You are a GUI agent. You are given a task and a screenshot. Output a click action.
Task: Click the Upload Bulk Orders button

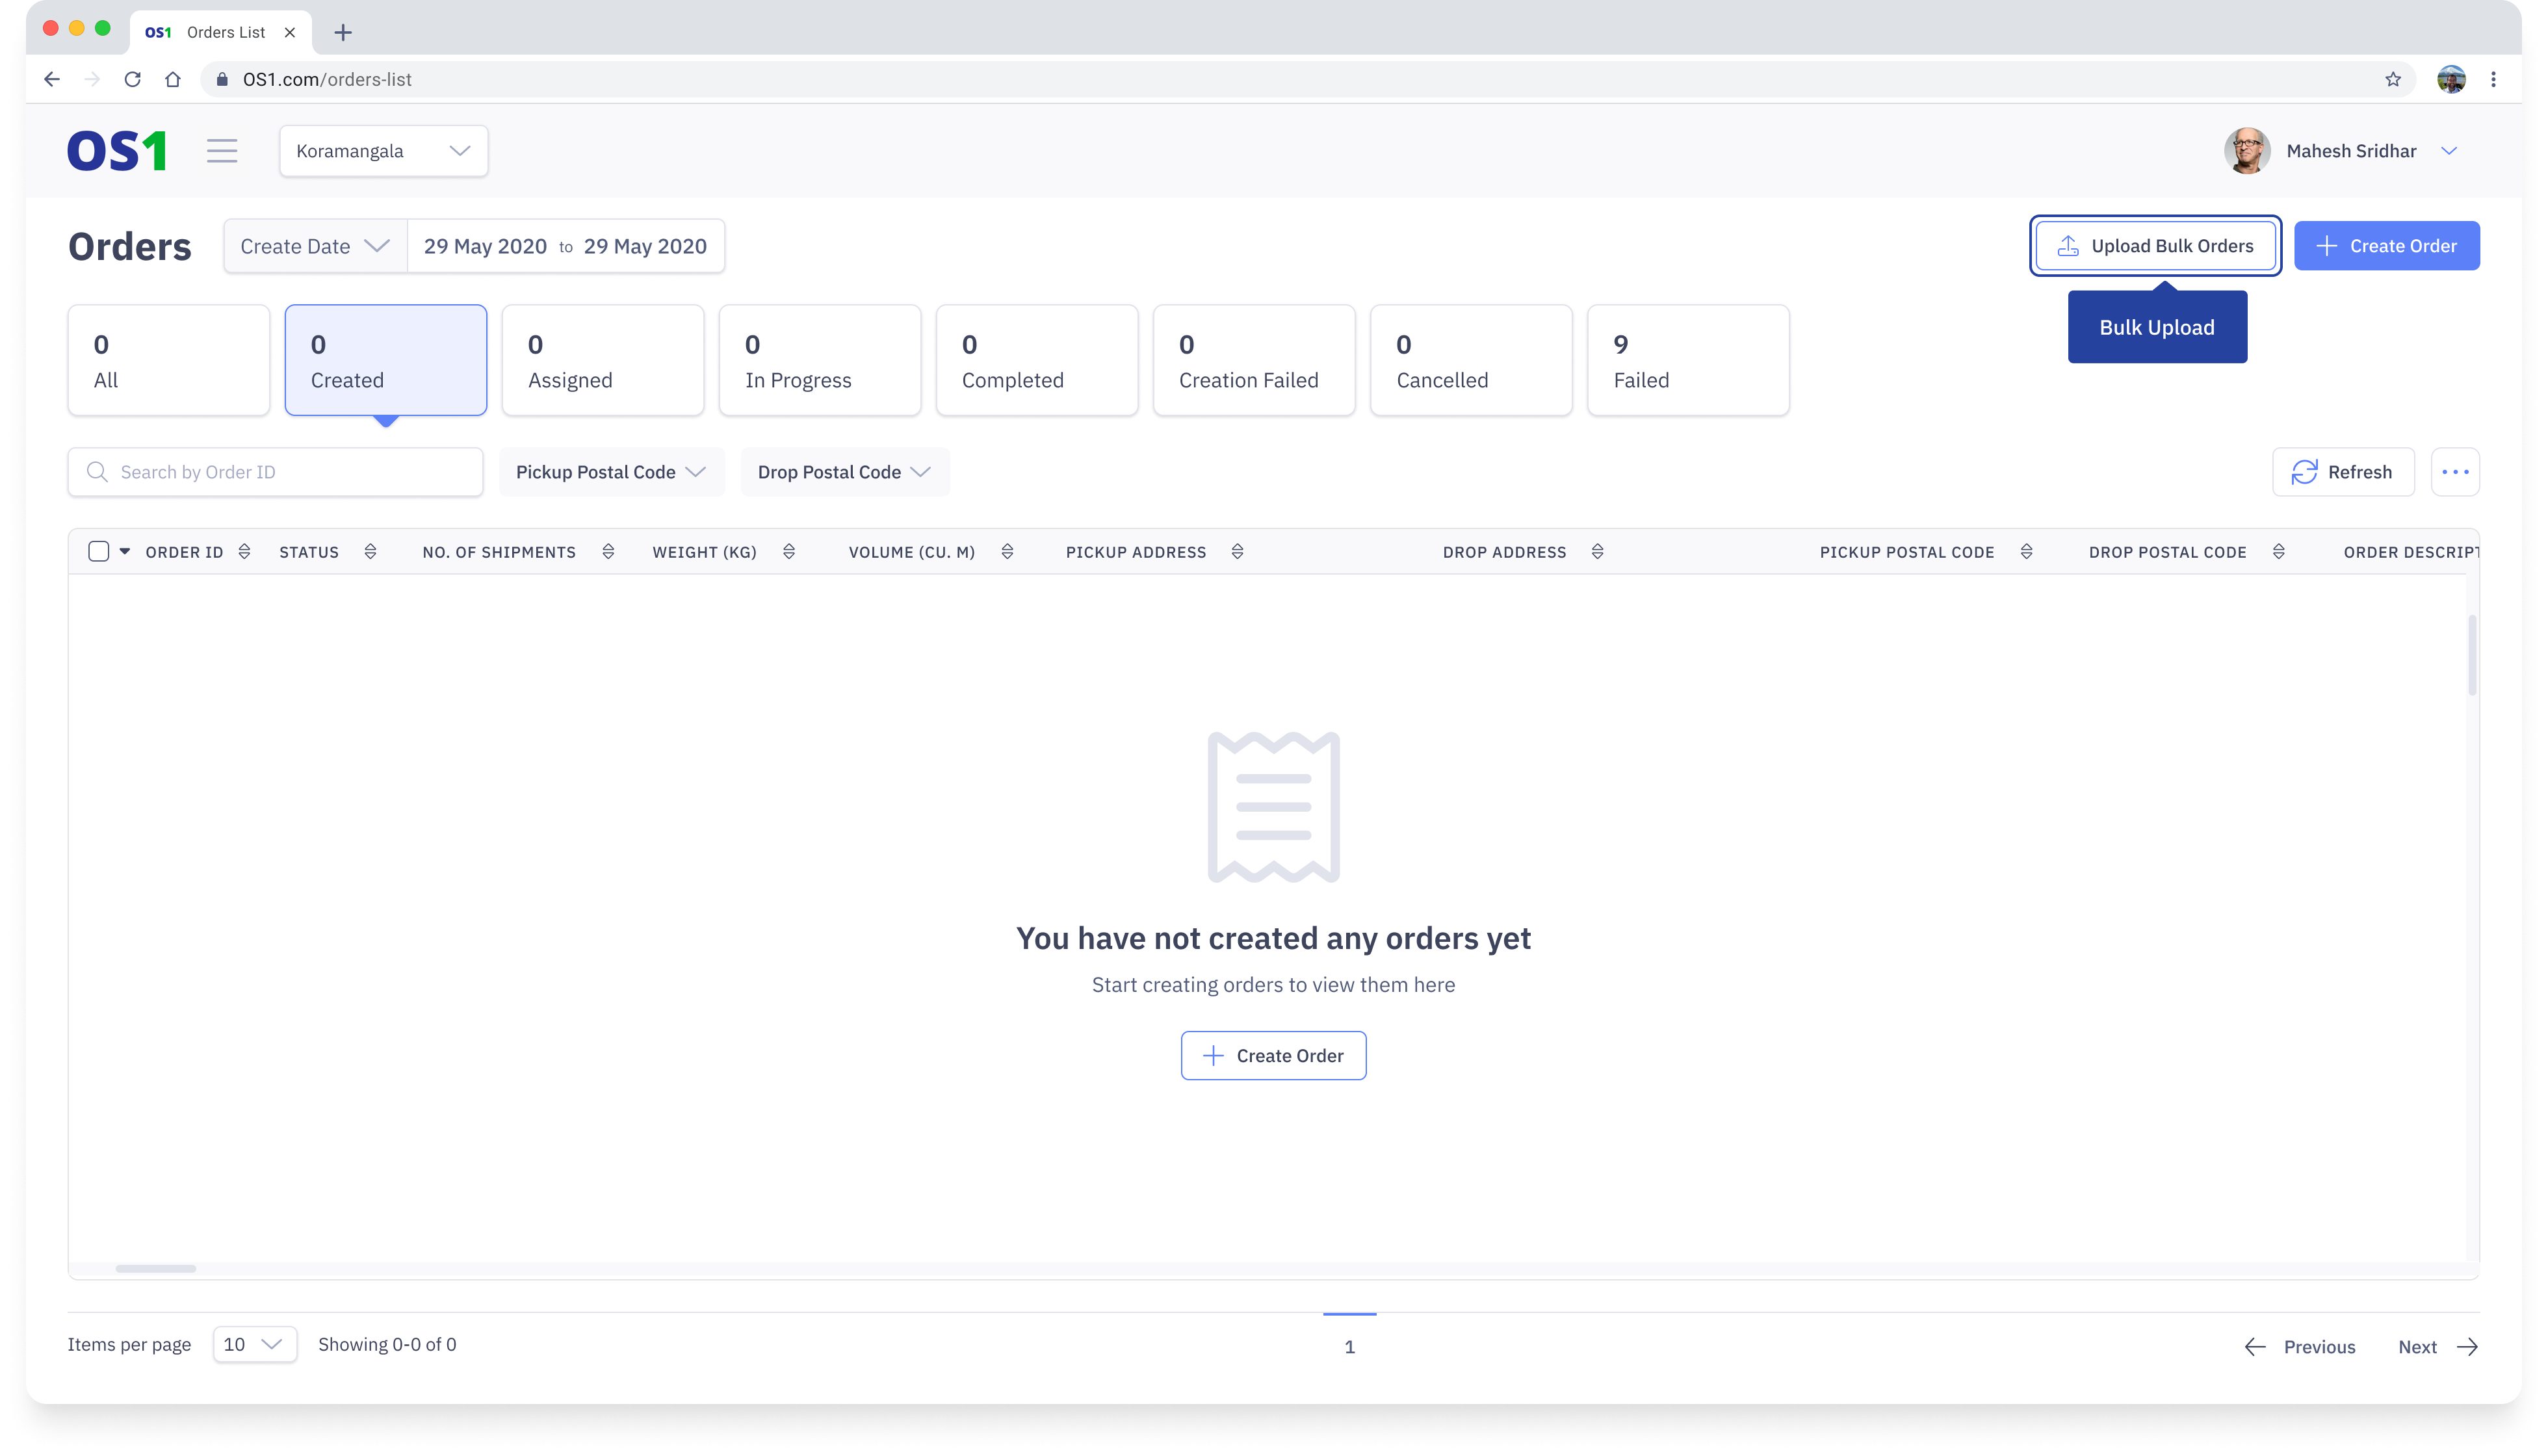tap(2155, 246)
